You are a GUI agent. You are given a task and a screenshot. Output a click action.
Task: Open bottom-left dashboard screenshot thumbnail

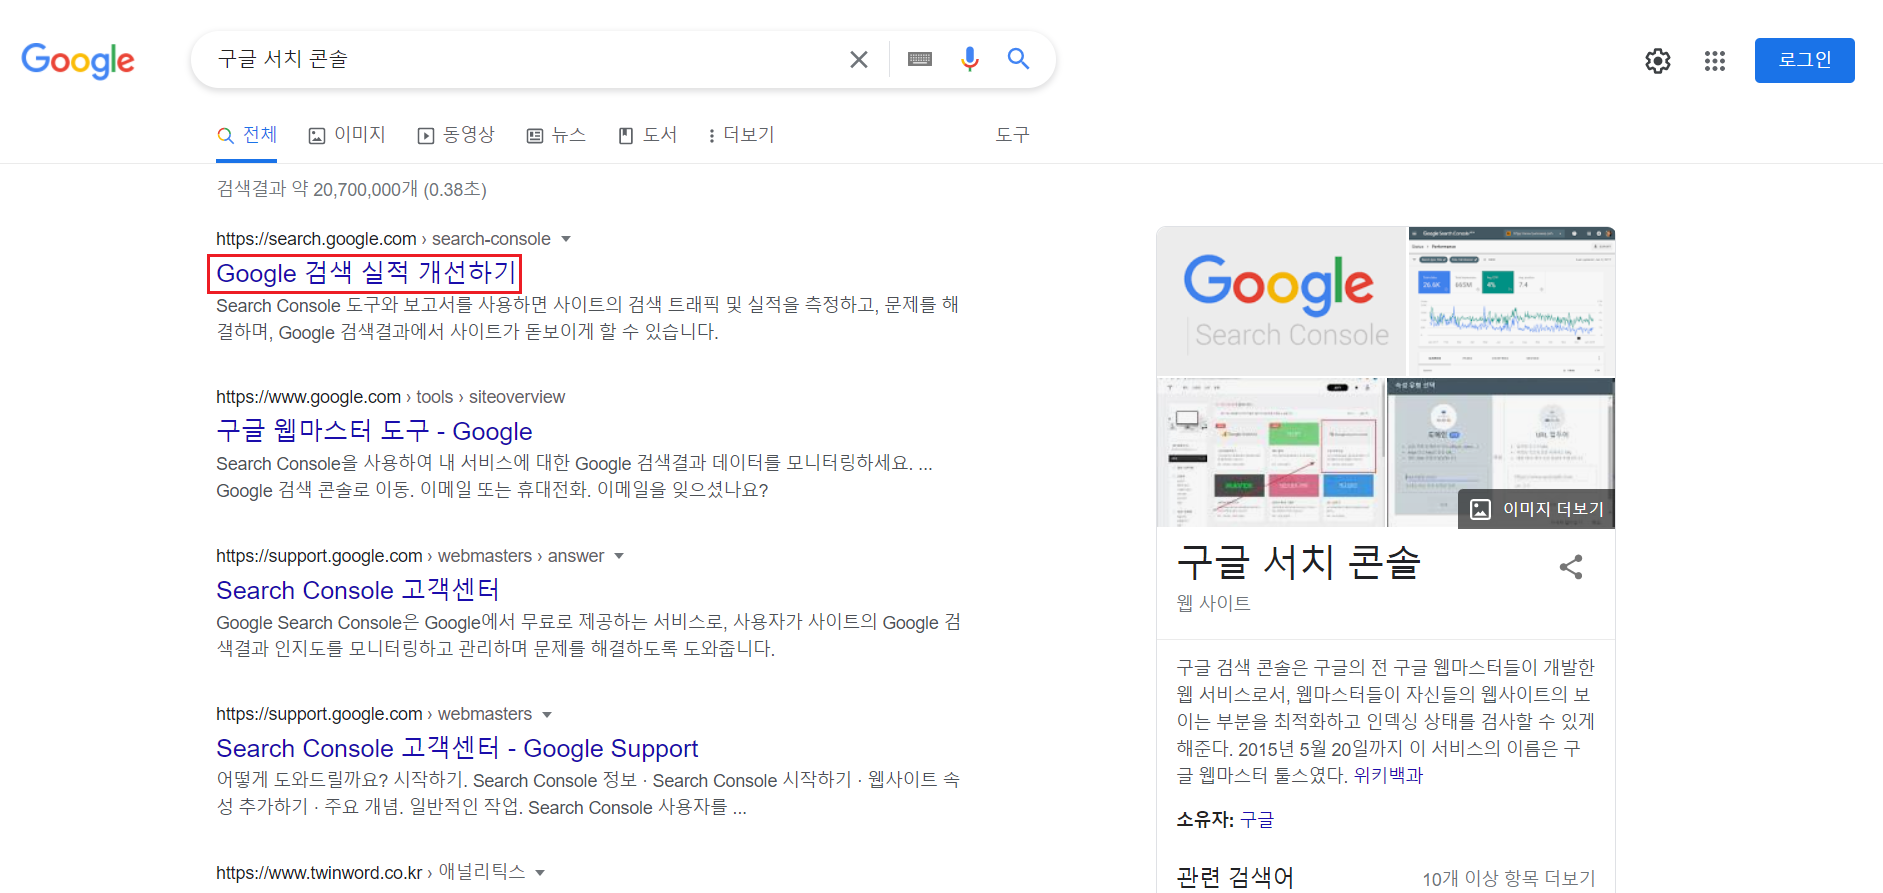(x=1270, y=453)
